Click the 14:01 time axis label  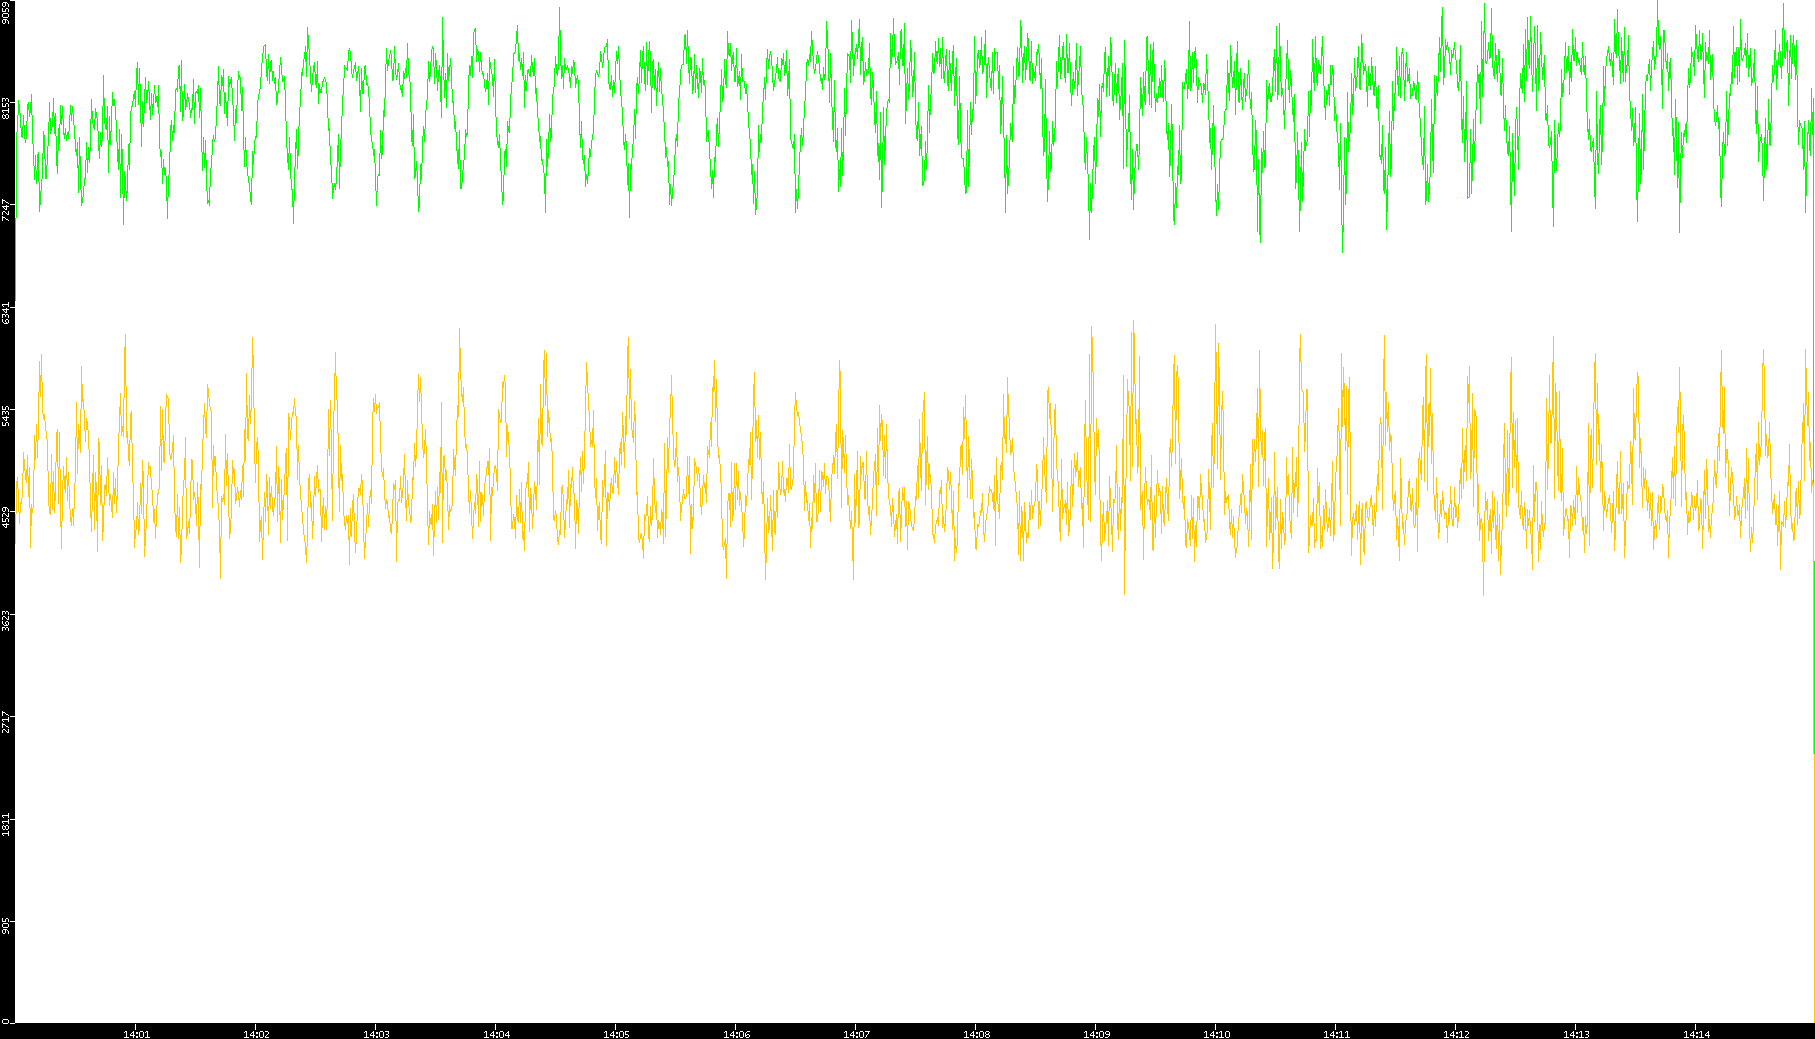point(136,1033)
